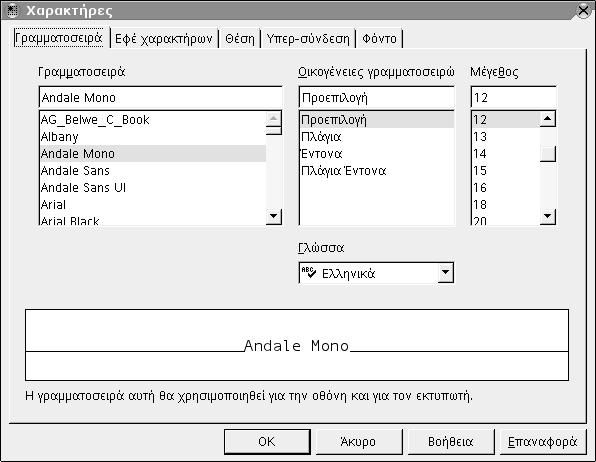This screenshot has height=462, width=596.
Task: Select size 12 in the list
Action: coord(506,120)
